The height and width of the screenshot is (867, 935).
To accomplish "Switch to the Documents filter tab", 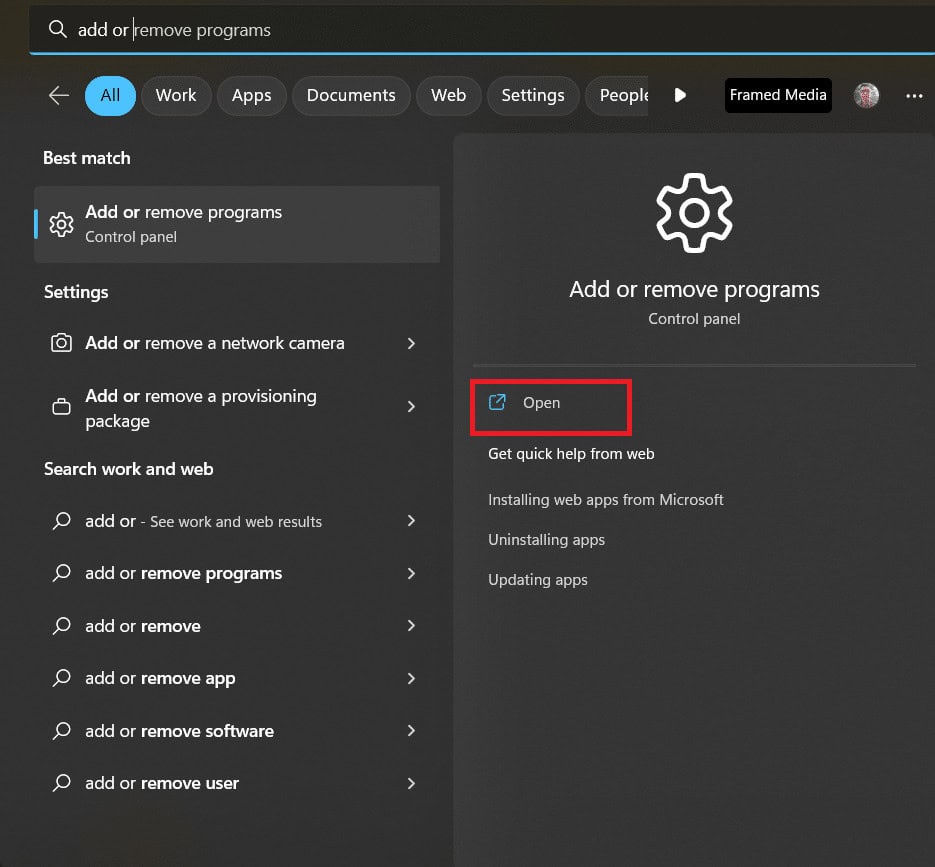I will [x=351, y=95].
